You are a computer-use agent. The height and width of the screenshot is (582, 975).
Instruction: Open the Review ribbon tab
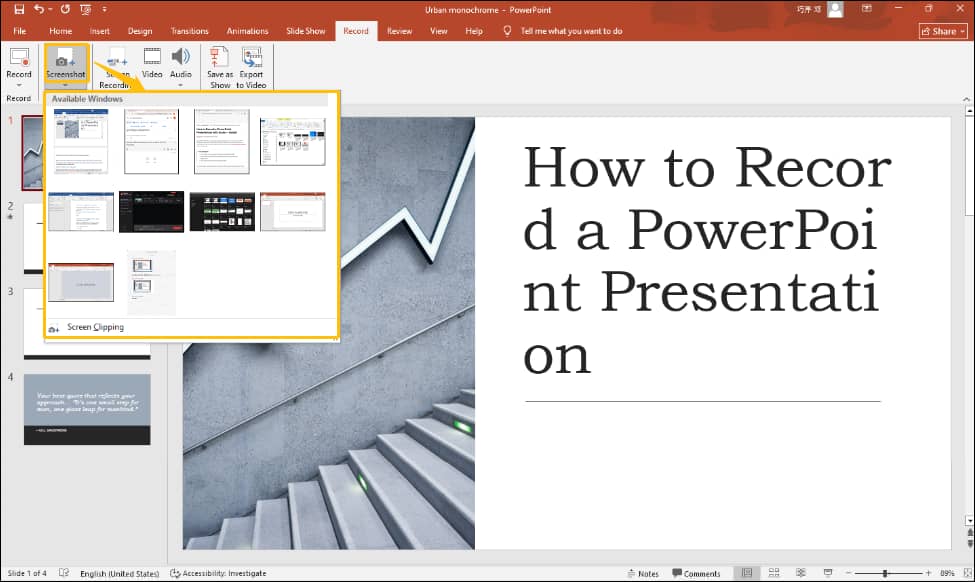(x=399, y=31)
